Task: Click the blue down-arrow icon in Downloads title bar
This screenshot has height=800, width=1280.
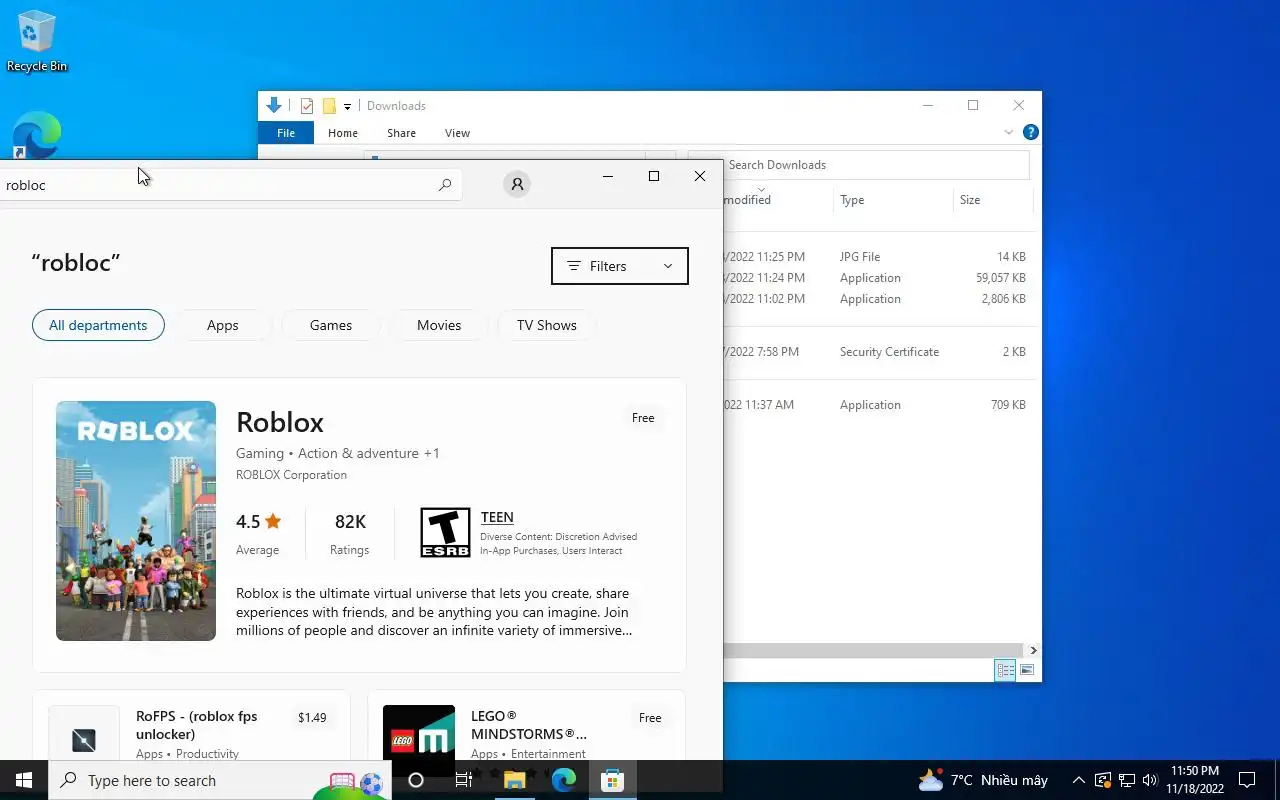Action: [x=274, y=105]
